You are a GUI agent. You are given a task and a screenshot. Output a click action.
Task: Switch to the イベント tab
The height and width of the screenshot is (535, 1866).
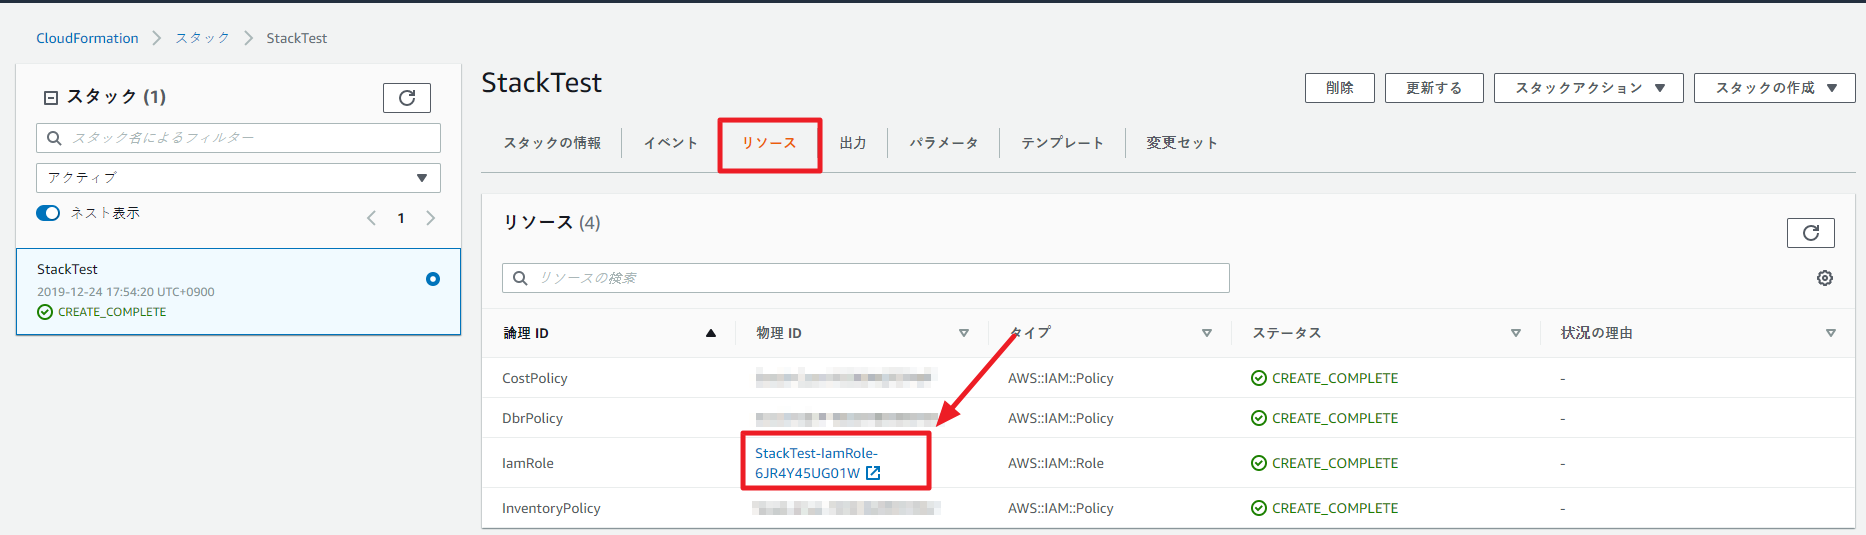(x=670, y=143)
